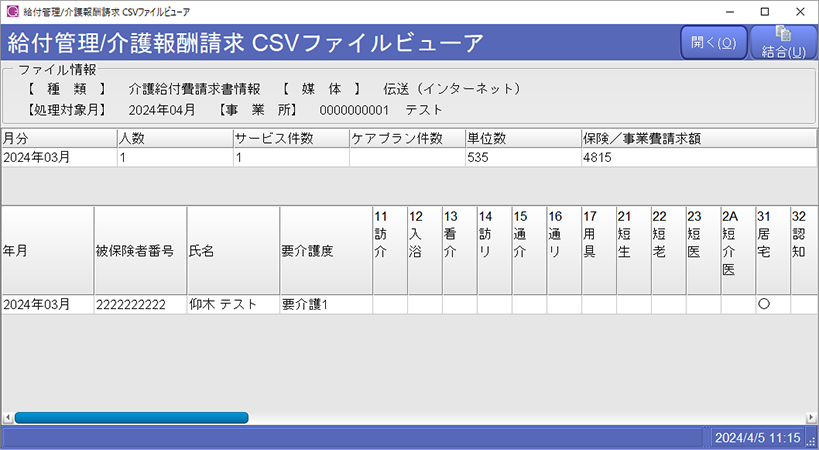
Task: Click the 17 用具 column header
Action: [599, 251]
